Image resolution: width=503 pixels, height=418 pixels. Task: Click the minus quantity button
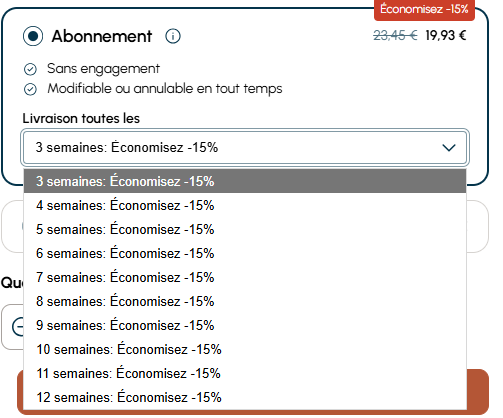(18, 326)
